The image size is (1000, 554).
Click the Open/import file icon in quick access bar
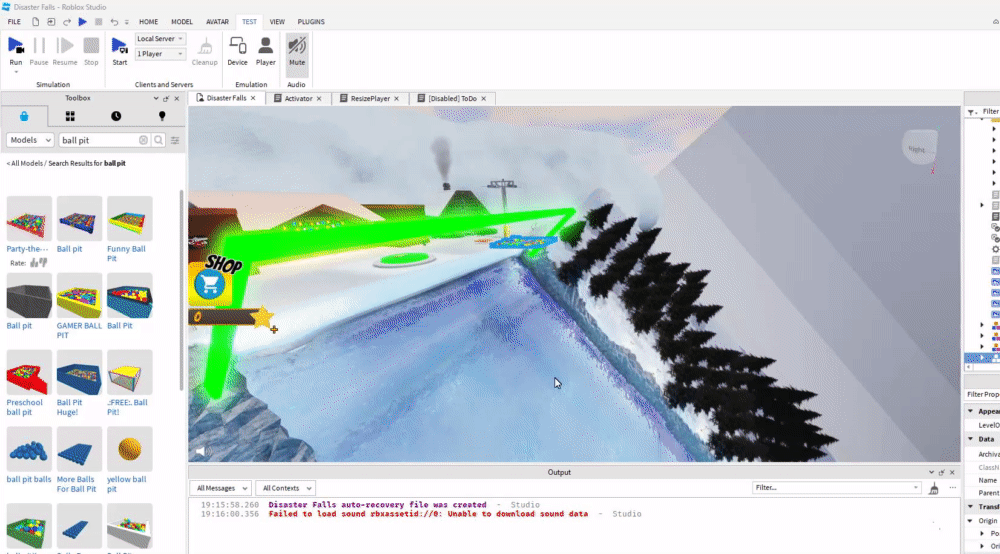click(51, 22)
